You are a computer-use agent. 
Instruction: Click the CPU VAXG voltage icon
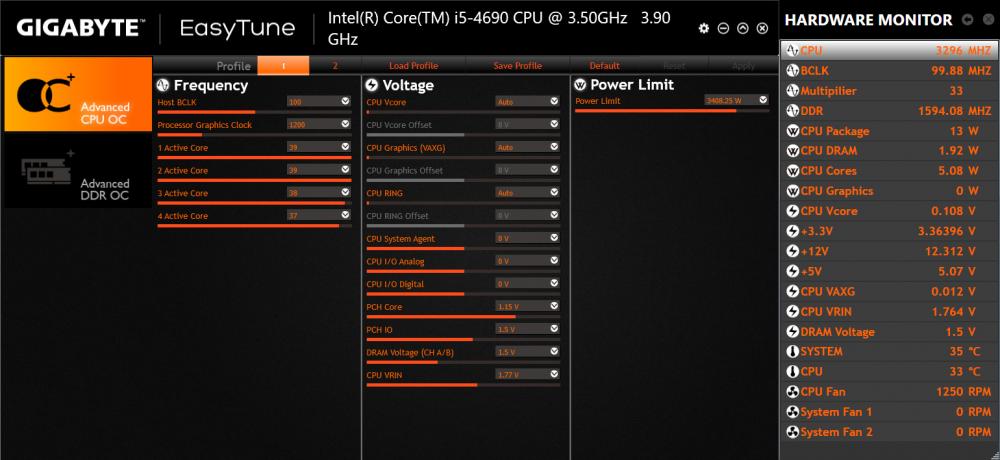793,292
